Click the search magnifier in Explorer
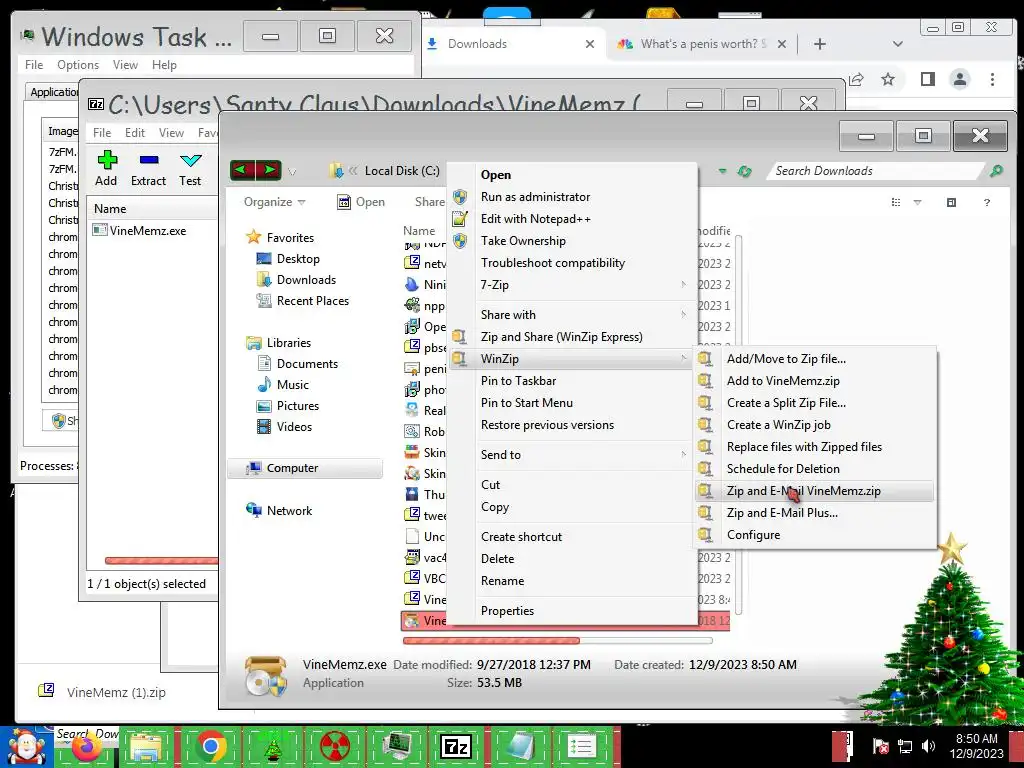The image size is (1024, 768). [x=996, y=170]
